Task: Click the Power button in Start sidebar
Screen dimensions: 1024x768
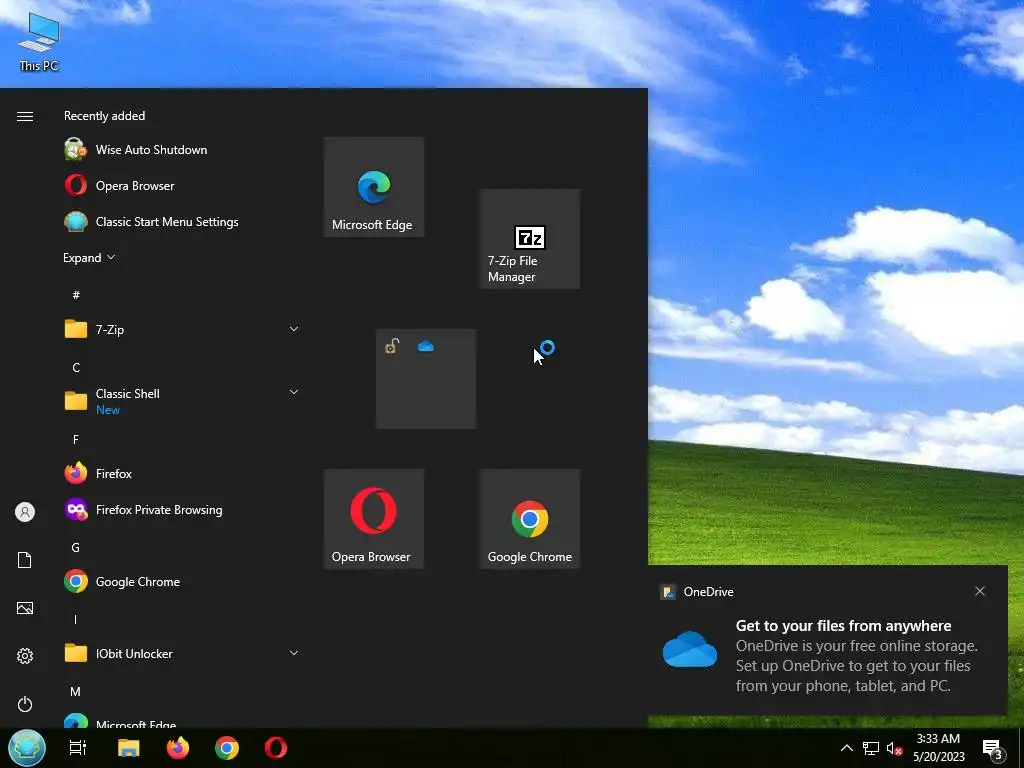Action: click(x=25, y=704)
